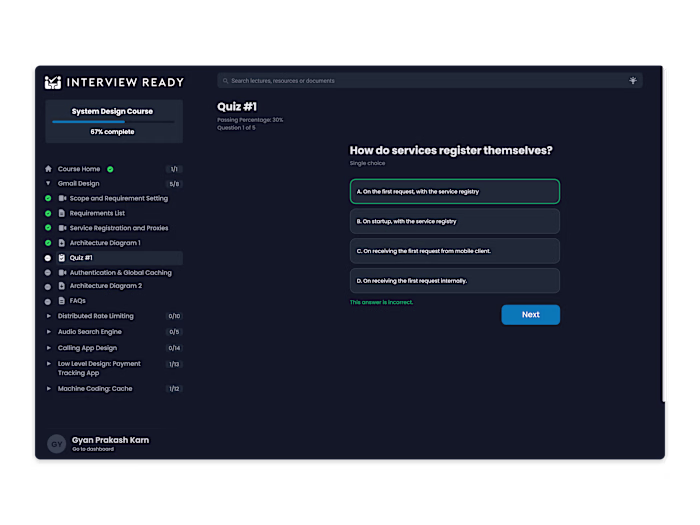Screen dimensions: 700x525
Task: Click the 0/14 count beside Calling App Design
Action: [174, 348]
